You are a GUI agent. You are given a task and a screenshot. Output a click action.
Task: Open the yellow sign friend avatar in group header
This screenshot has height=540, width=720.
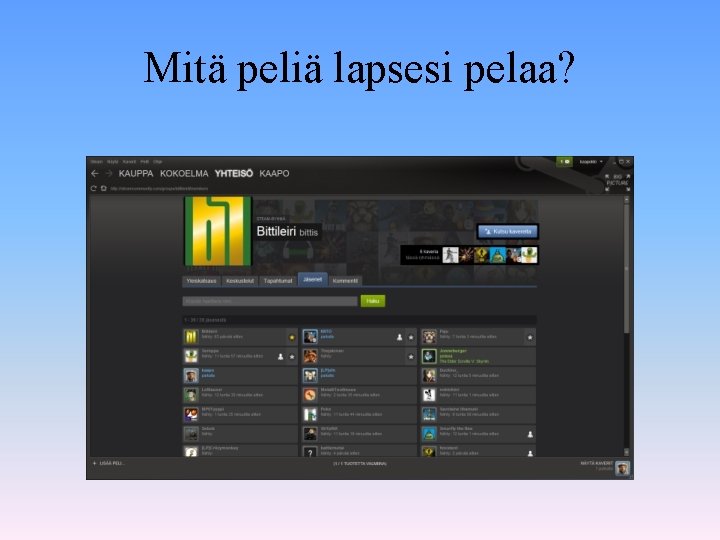tap(482, 255)
